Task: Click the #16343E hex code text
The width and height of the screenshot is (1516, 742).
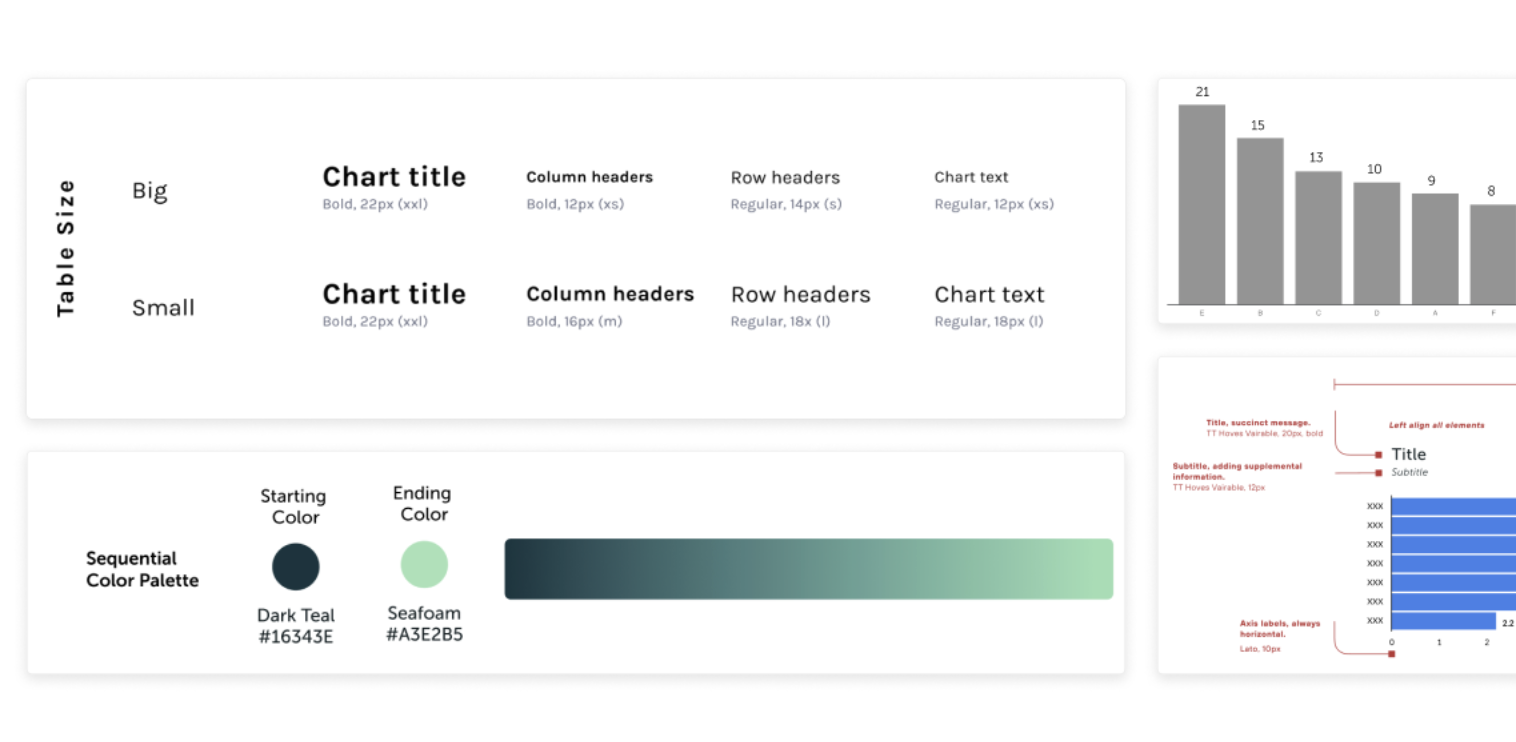Action: pos(296,636)
